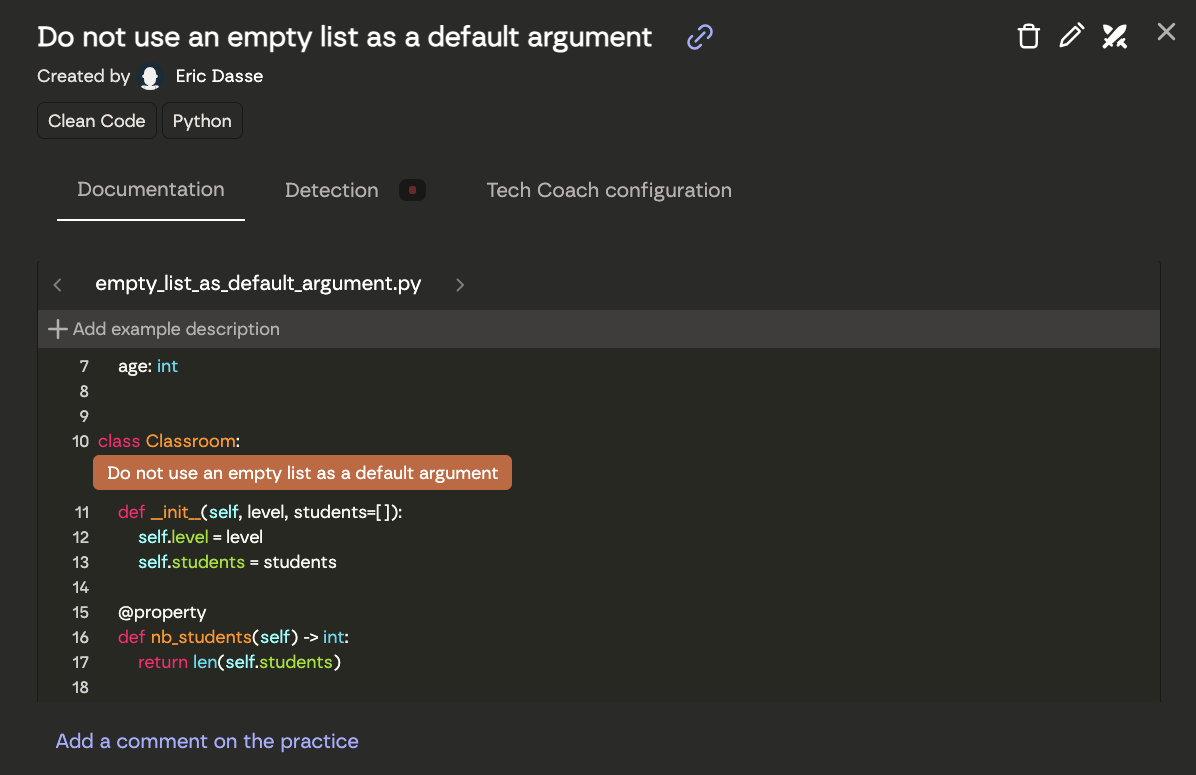Edit the practice using the pencil icon
Image resolution: width=1196 pixels, height=775 pixels.
pyautogui.click(x=1071, y=37)
